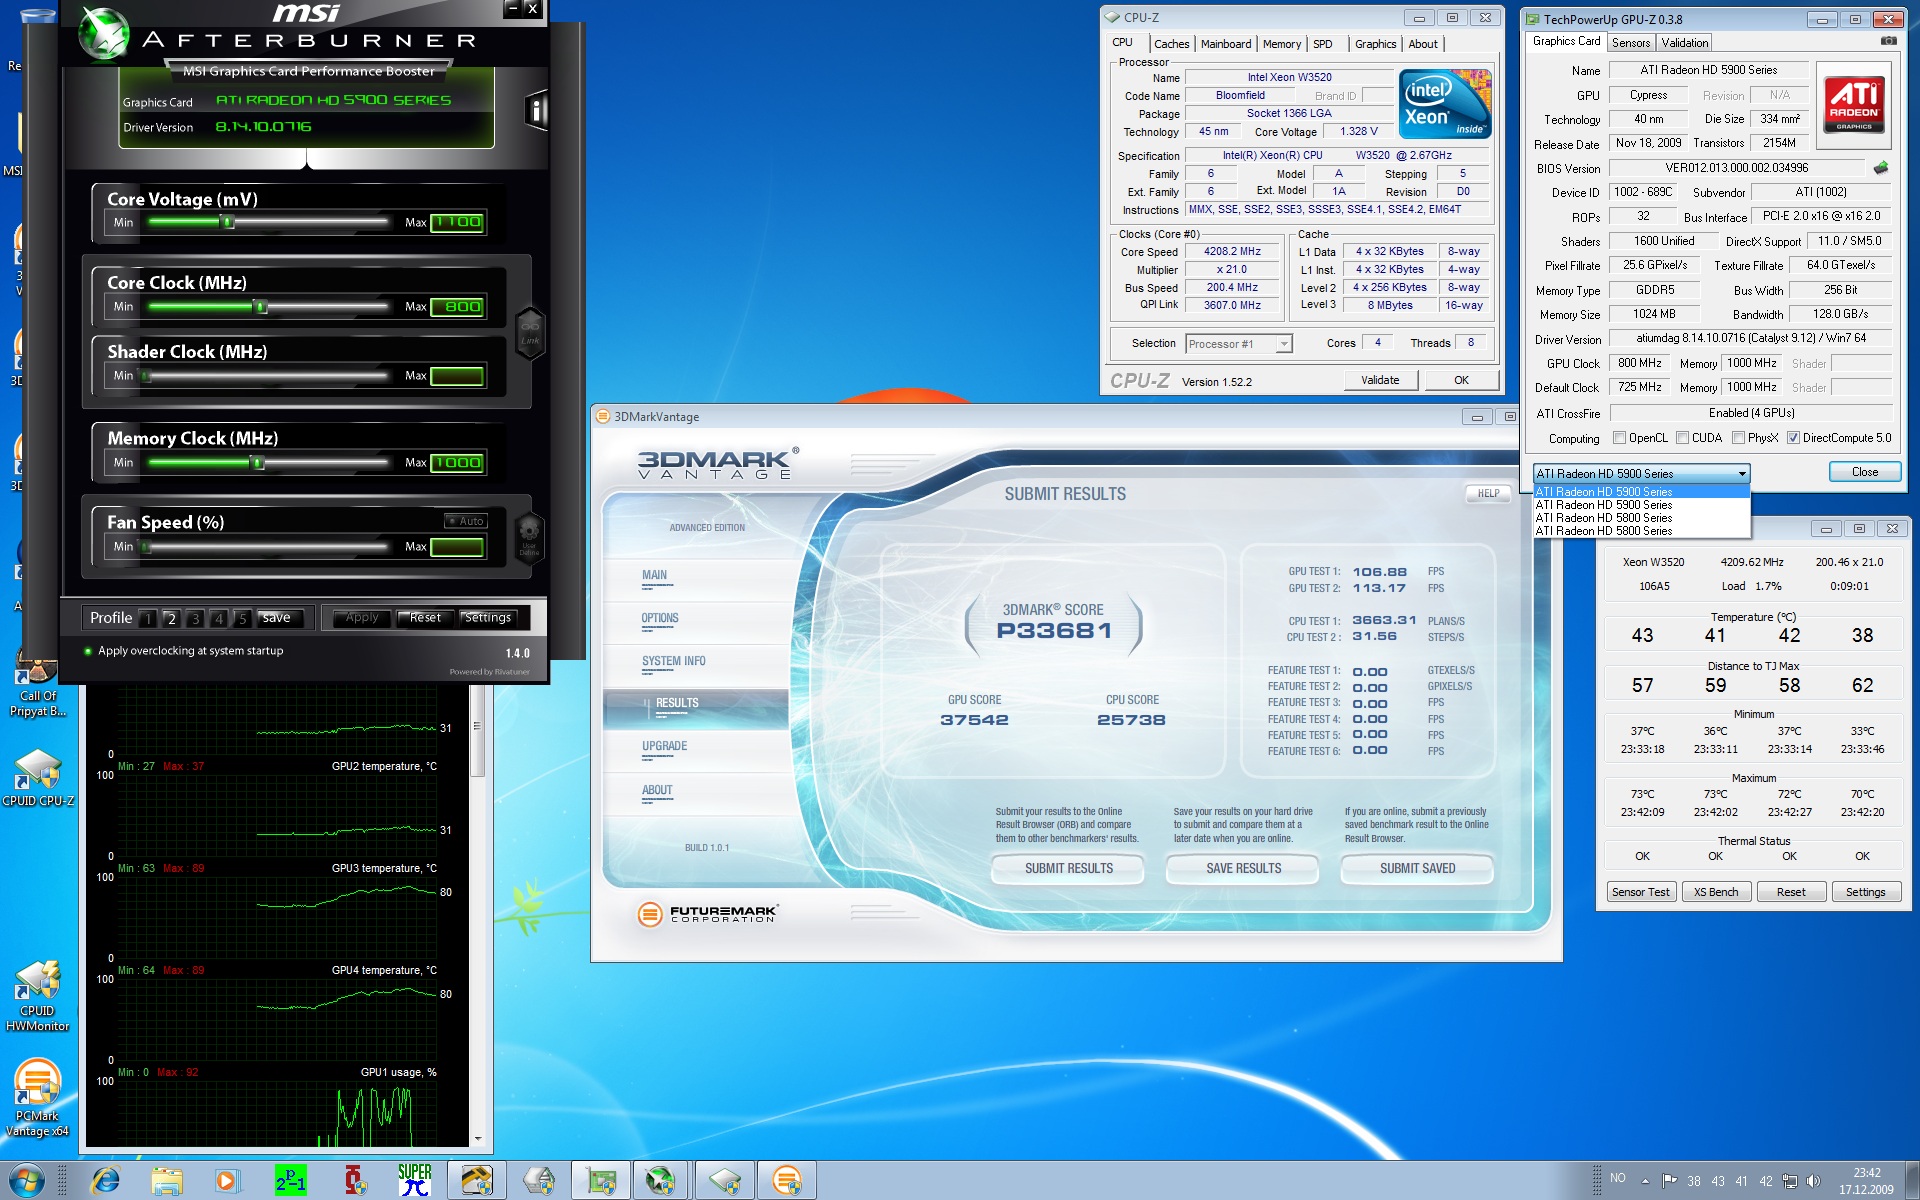Click the Core Clock value field showing 800
Screen dimensions: 1920x1200
[458, 307]
